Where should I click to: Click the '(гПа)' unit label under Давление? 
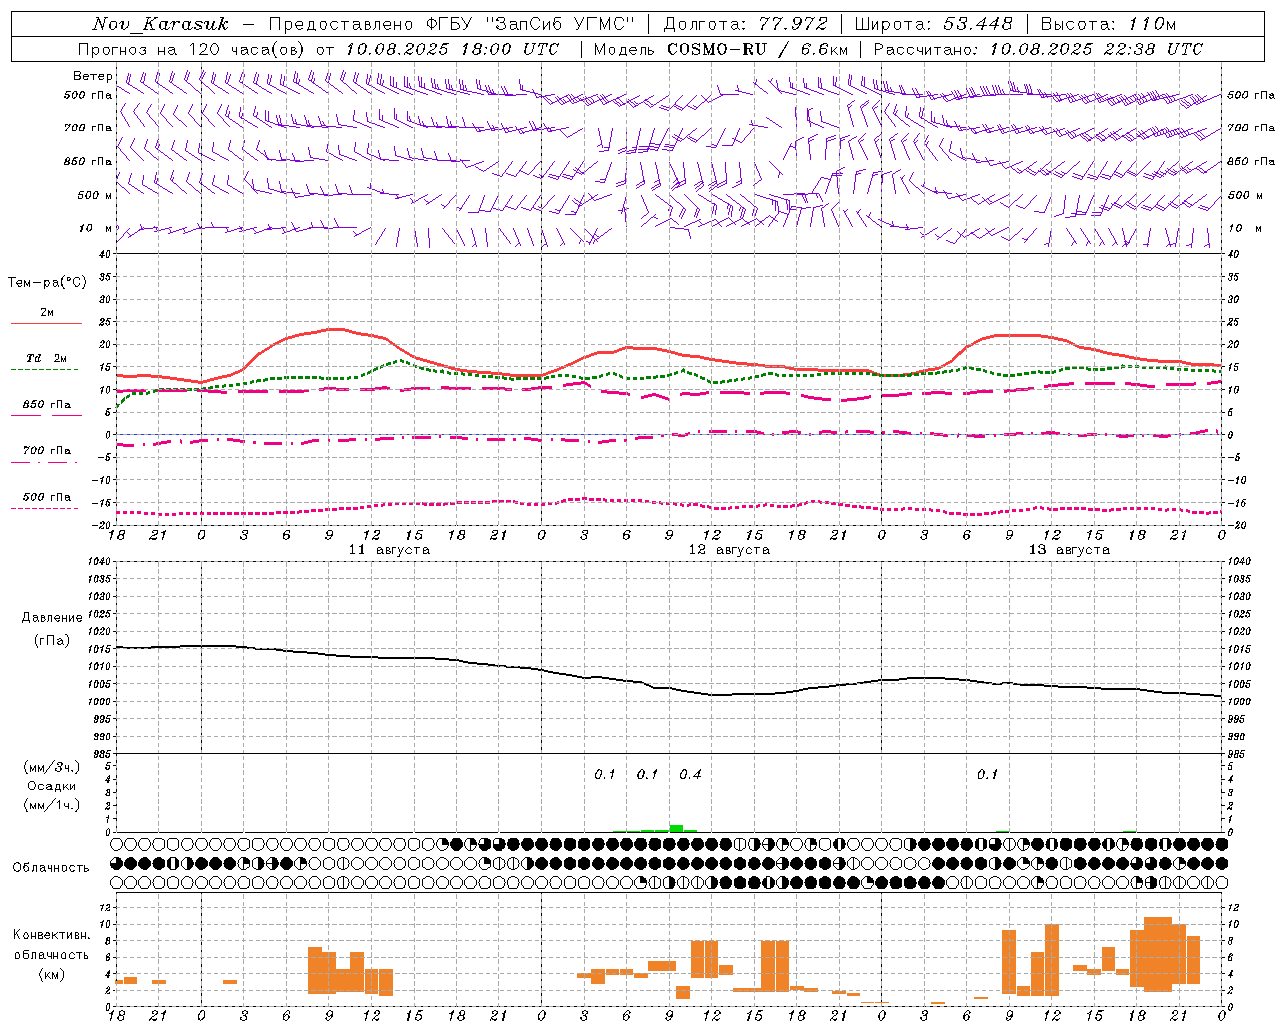click(51, 641)
